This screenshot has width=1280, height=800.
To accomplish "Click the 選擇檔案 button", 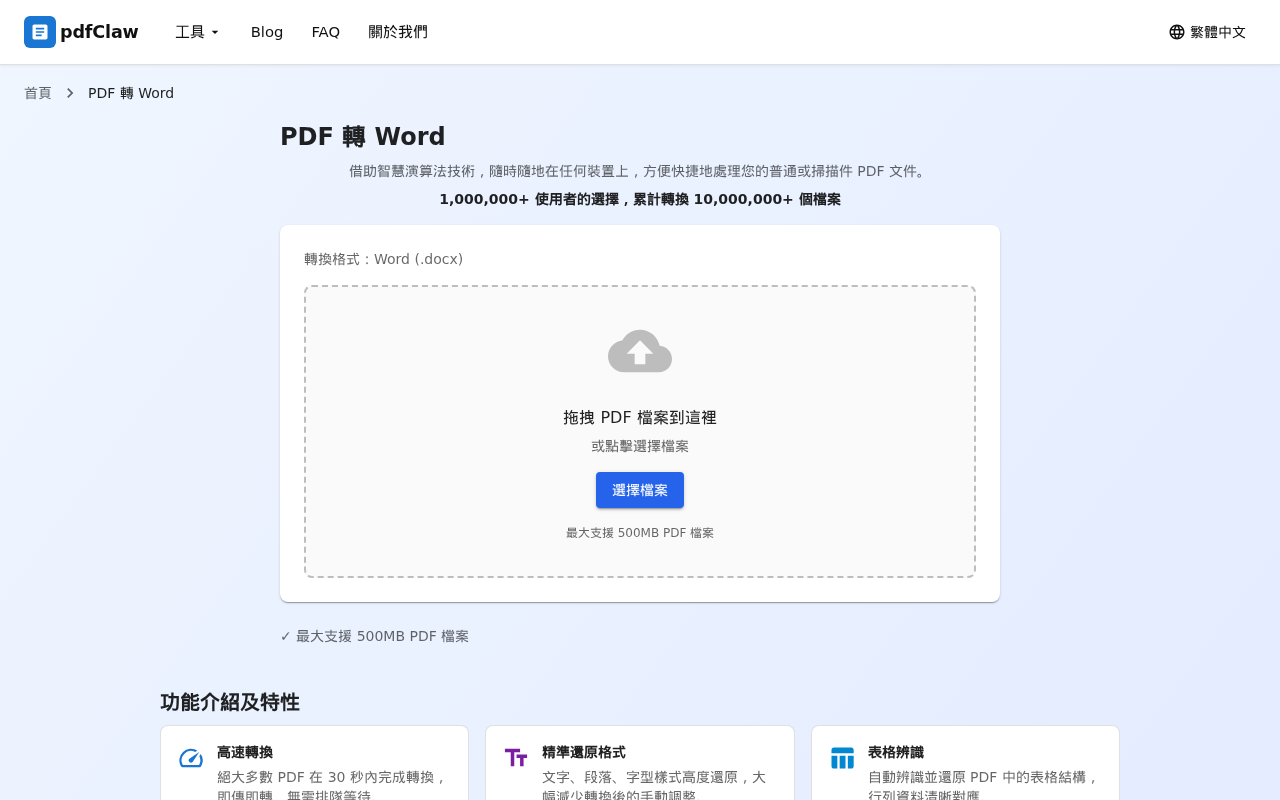I will (x=640, y=490).
